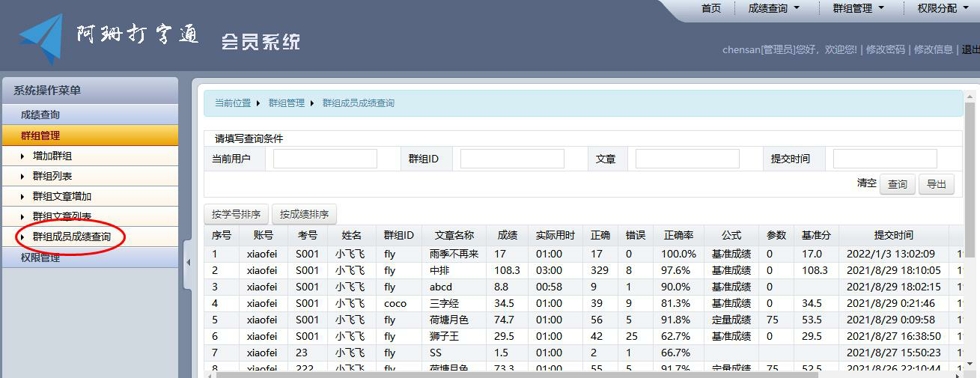Collapse the 群组管理 sidebar section

click(x=90, y=136)
